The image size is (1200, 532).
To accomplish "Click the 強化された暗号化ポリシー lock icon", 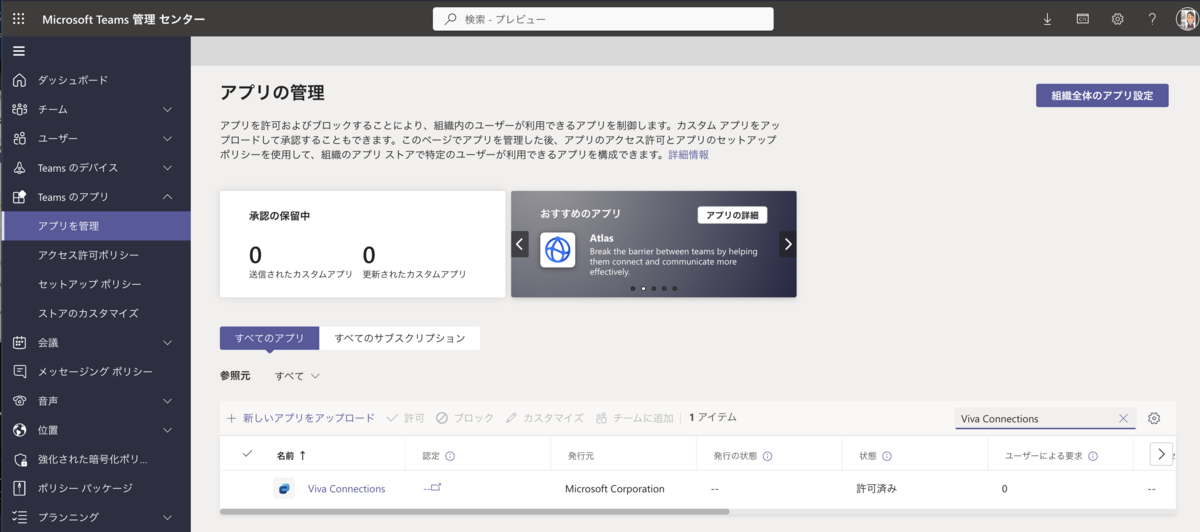I will [19, 459].
